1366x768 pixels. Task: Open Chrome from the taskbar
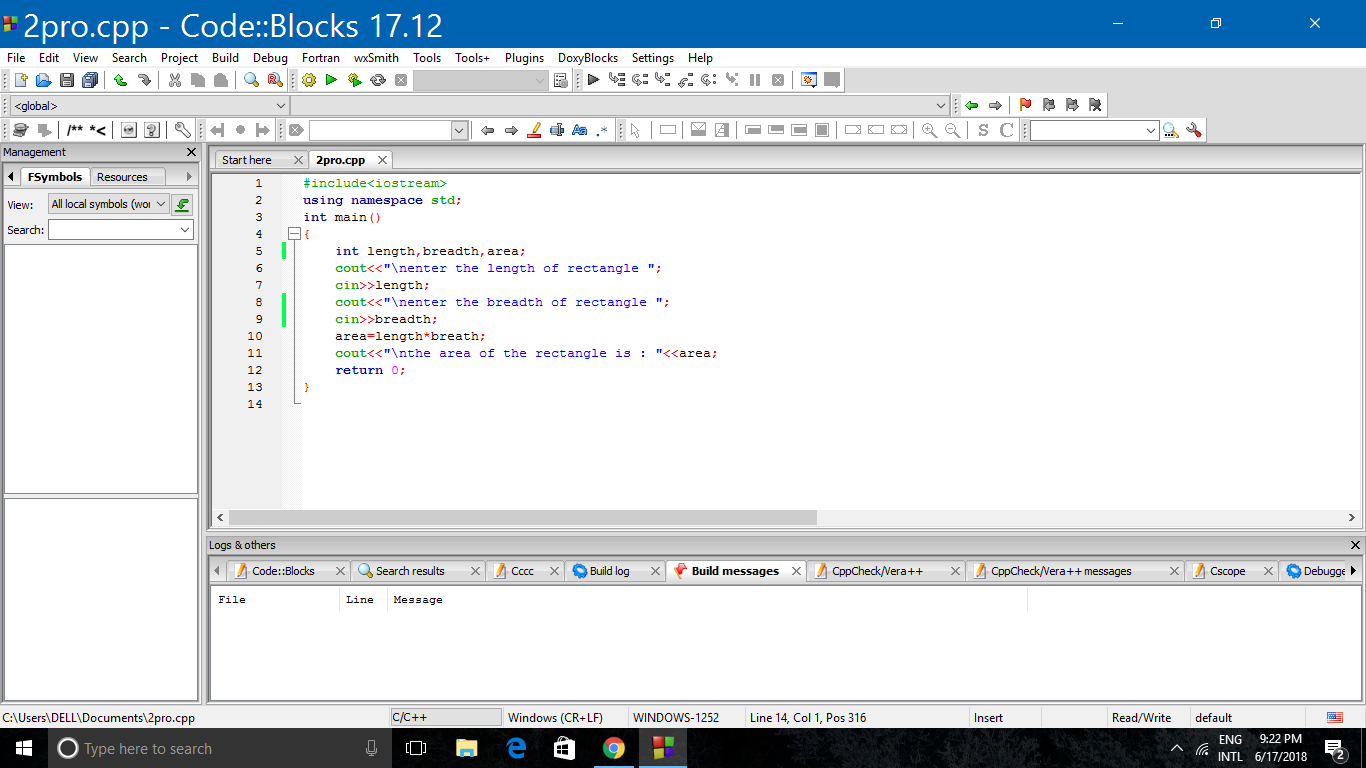[x=614, y=748]
